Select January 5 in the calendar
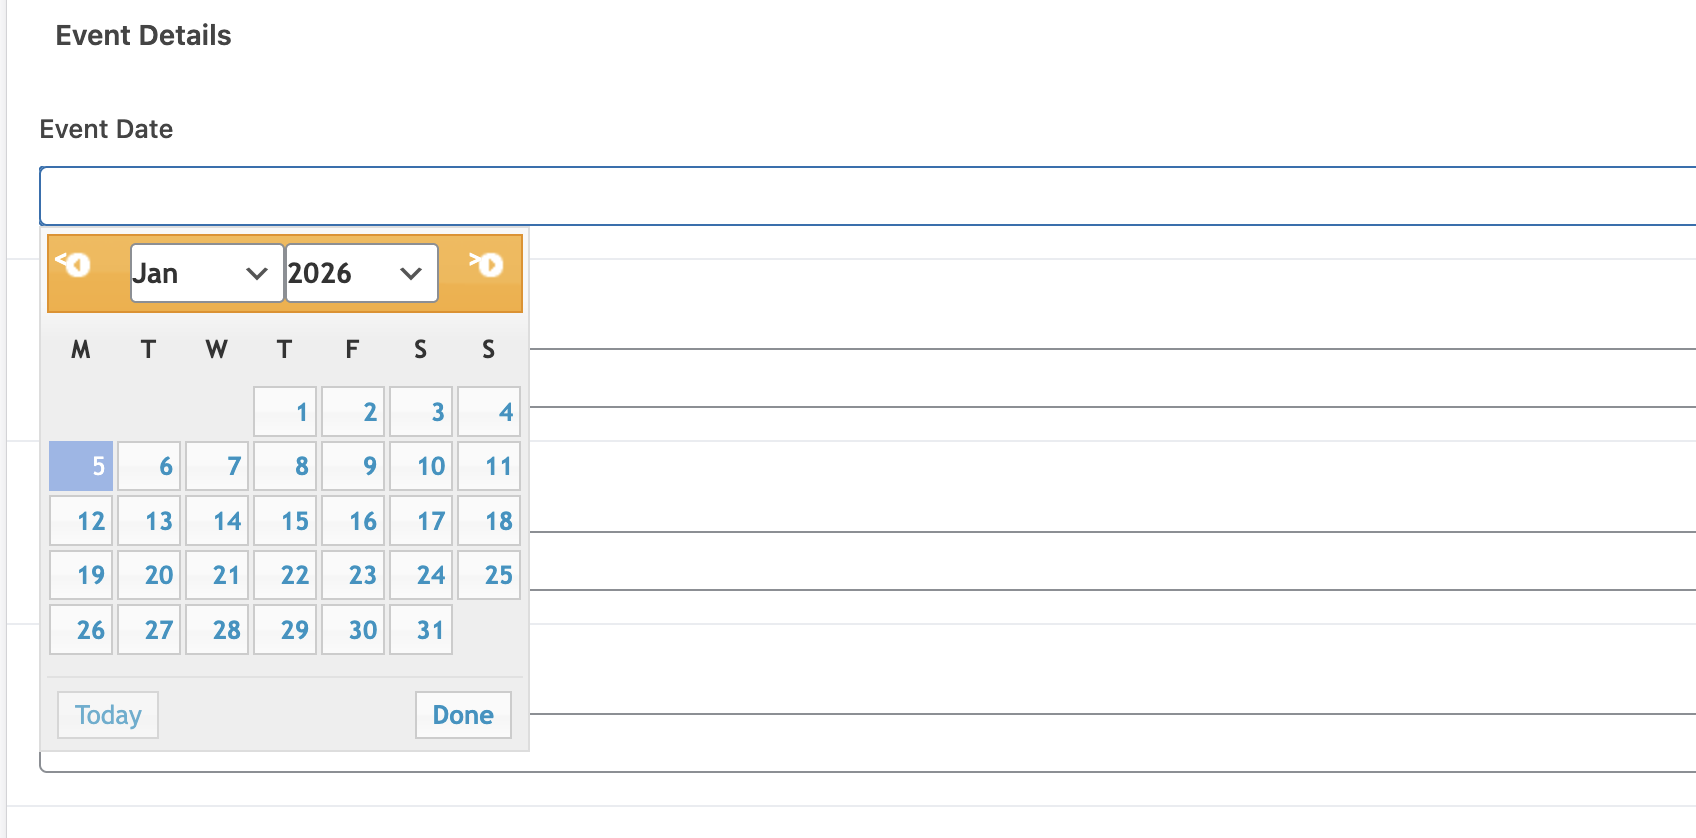1696x838 pixels. click(x=81, y=466)
